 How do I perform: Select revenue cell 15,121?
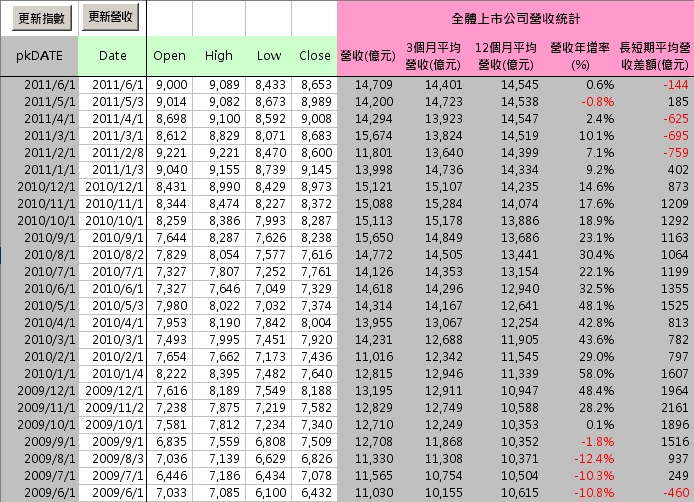(x=374, y=187)
